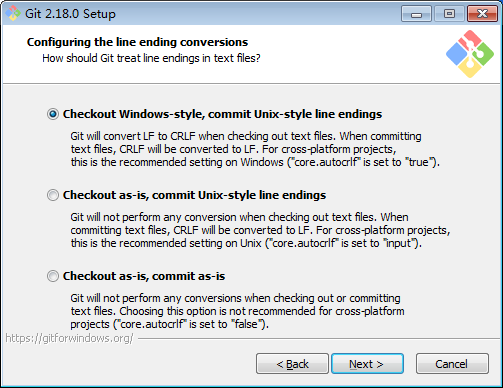
Task: Maximize the Git Setup window
Action: pyautogui.click(x=449, y=14)
